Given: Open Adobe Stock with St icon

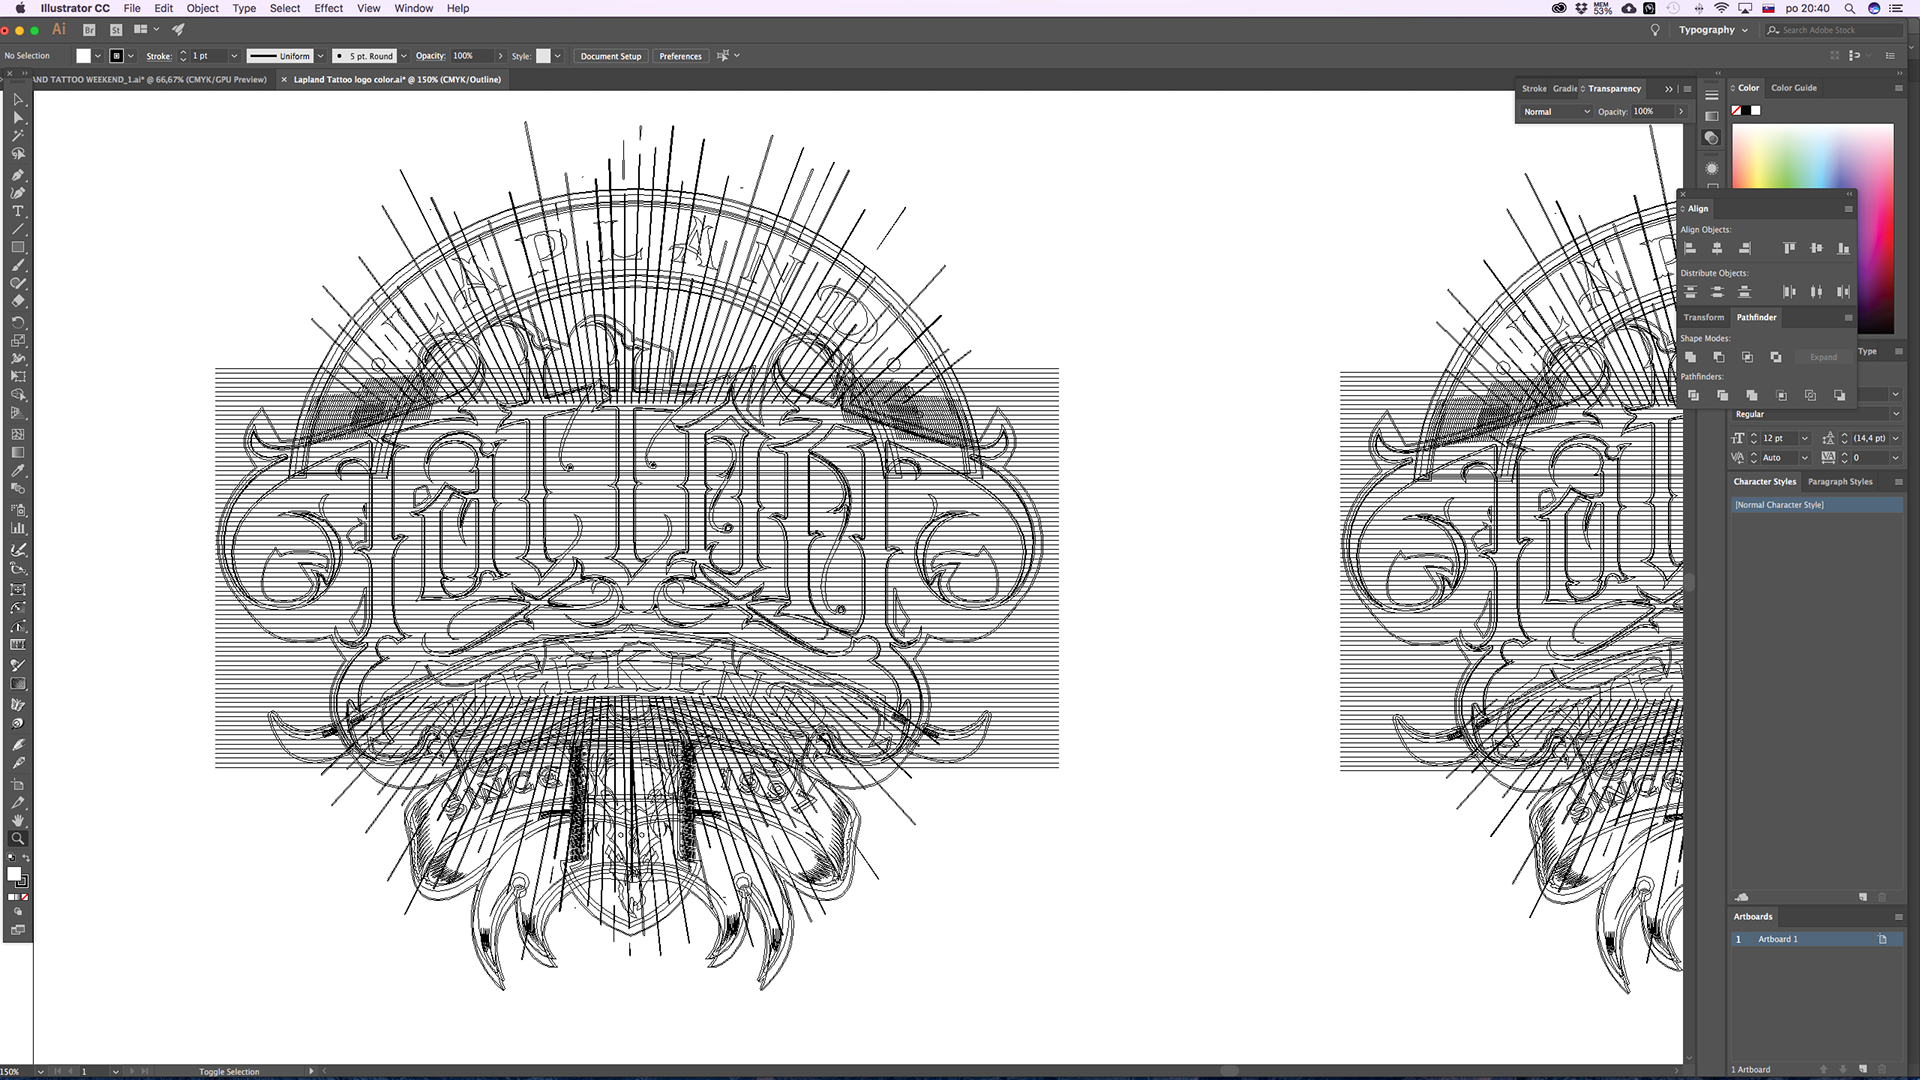Looking at the screenshot, I should (x=116, y=30).
